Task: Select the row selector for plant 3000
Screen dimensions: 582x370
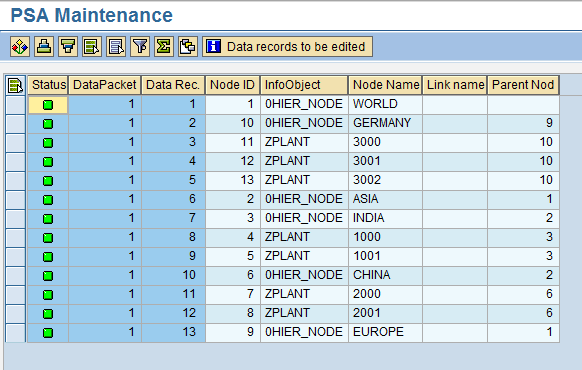Action: point(16,142)
